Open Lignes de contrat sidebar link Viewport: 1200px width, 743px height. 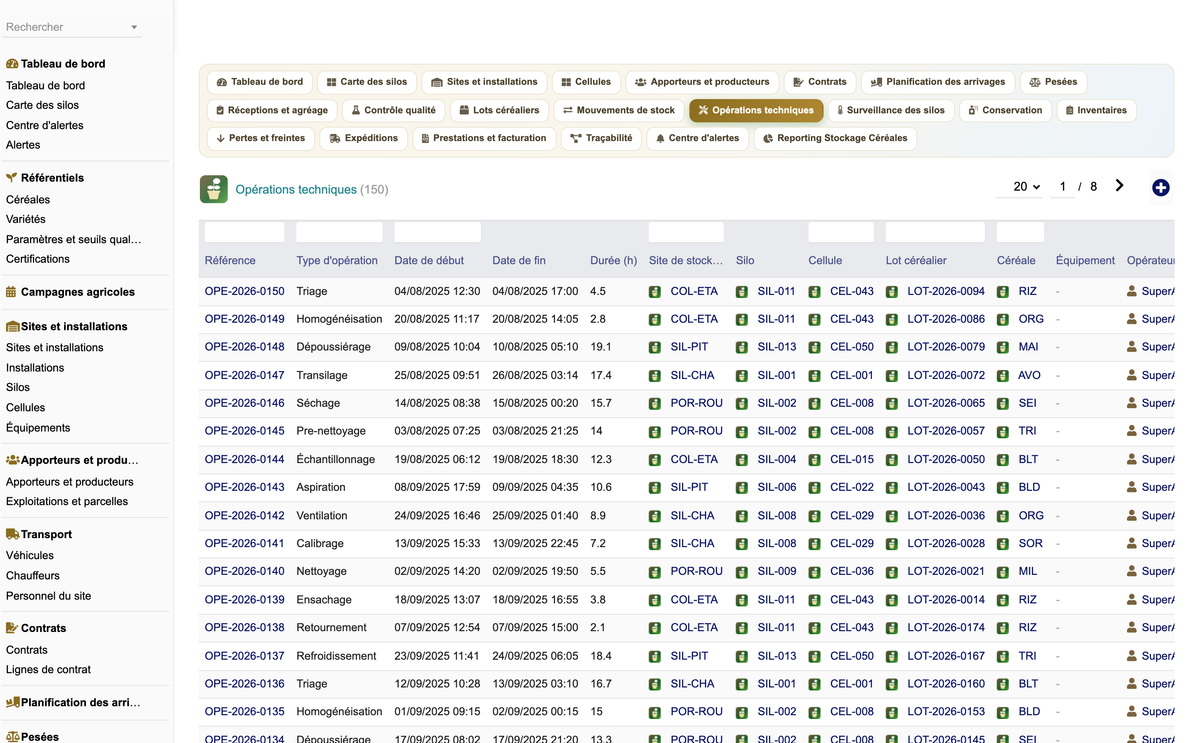point(48,669)
